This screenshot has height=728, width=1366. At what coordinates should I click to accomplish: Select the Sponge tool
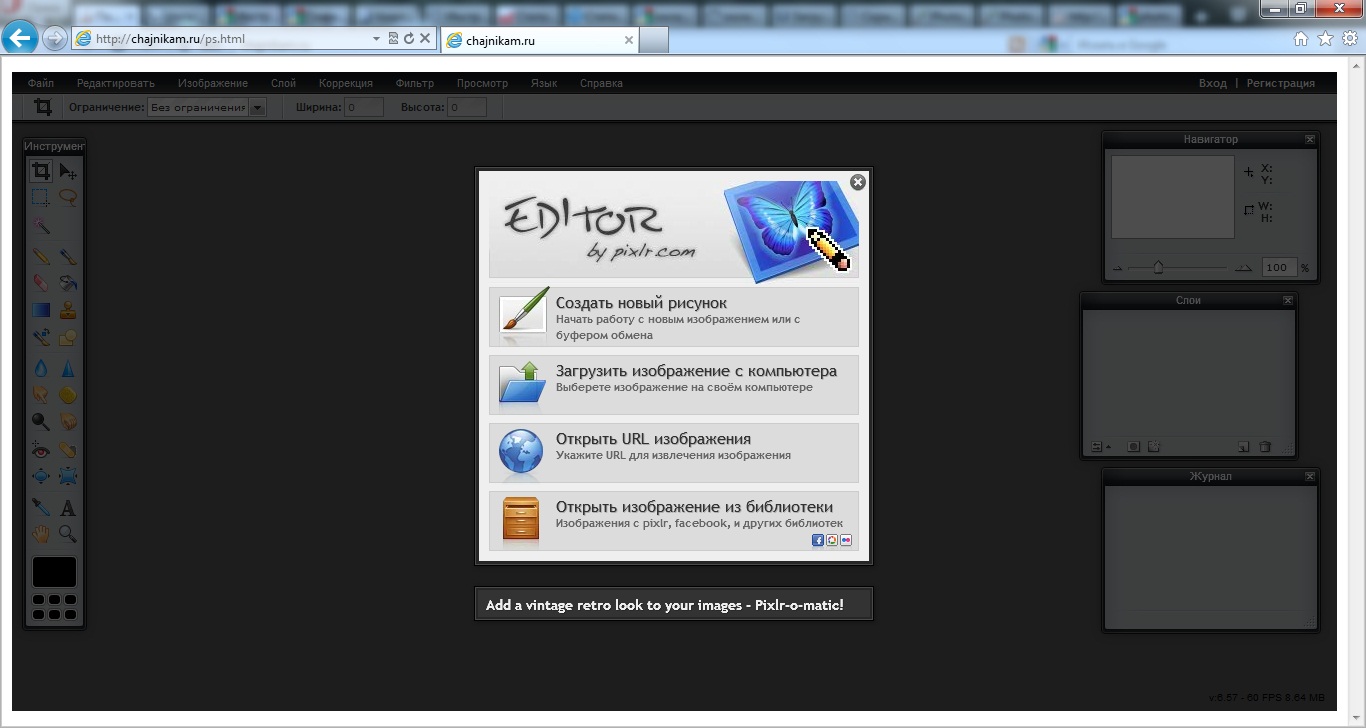coord(68,395)
